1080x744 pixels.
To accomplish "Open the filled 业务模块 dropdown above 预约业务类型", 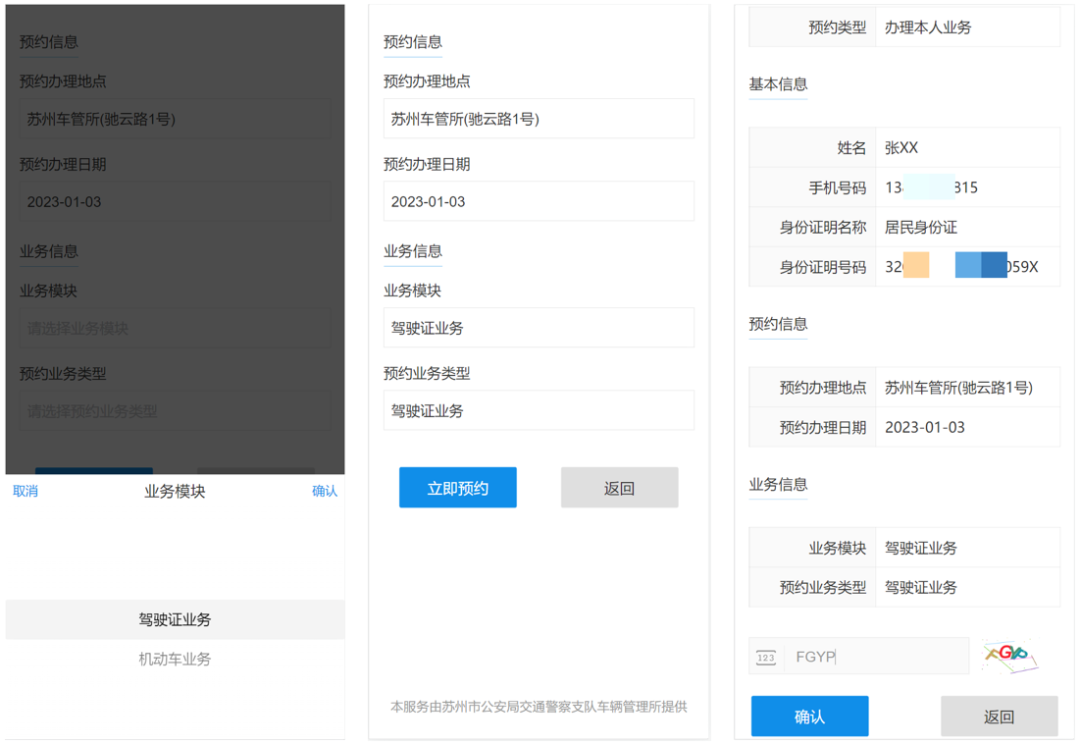I will (x=538, y=328).
